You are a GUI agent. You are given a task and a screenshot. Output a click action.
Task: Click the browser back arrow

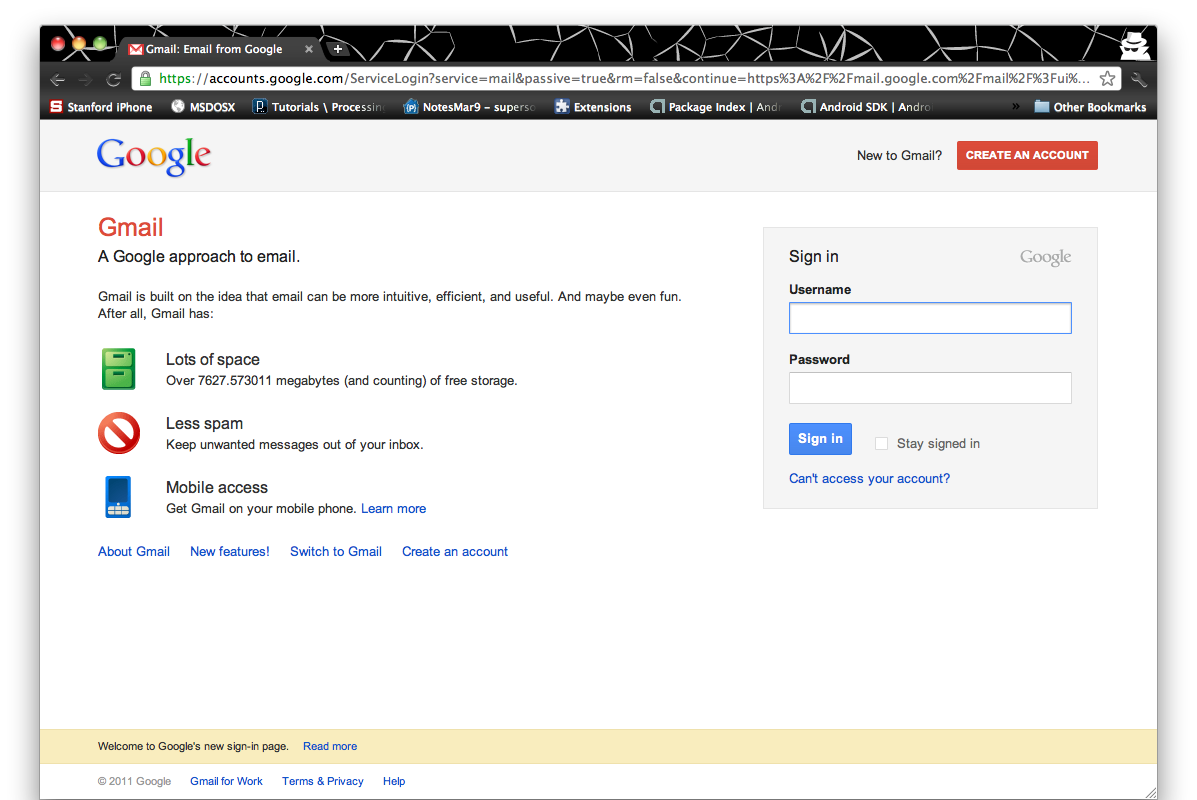58,79
